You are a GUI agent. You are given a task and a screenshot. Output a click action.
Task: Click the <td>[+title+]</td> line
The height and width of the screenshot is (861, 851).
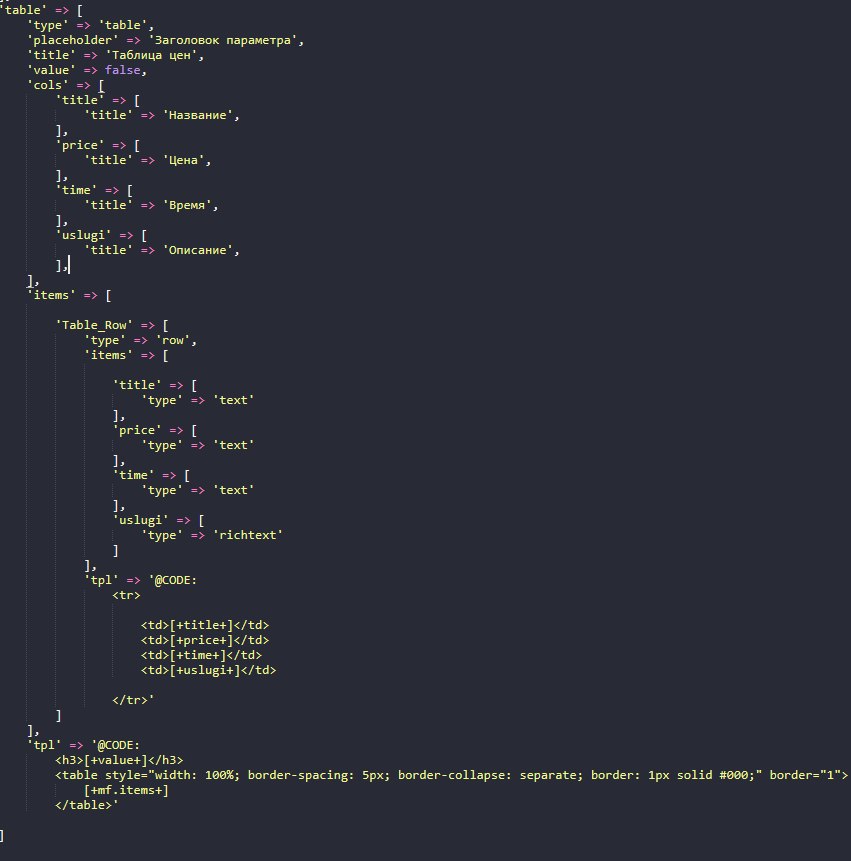point(205,625)
